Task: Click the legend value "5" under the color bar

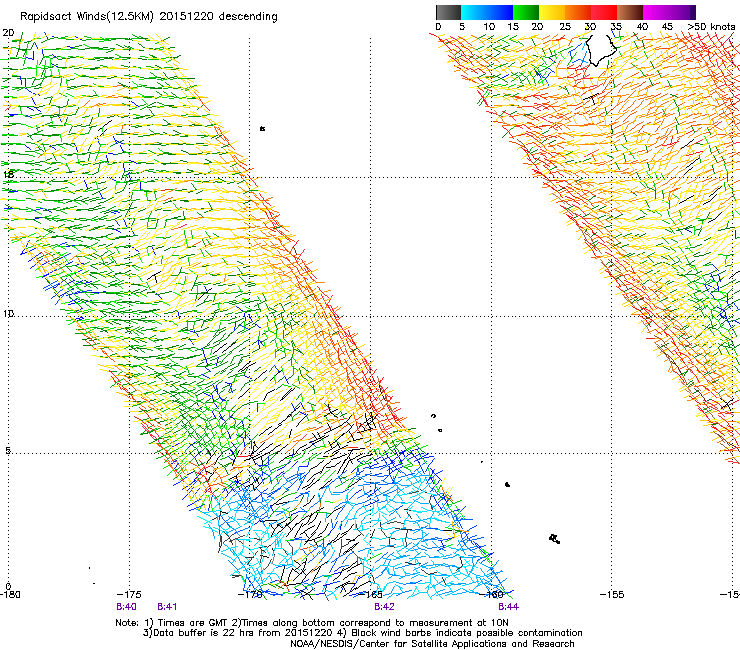Action: pos(462,27)
